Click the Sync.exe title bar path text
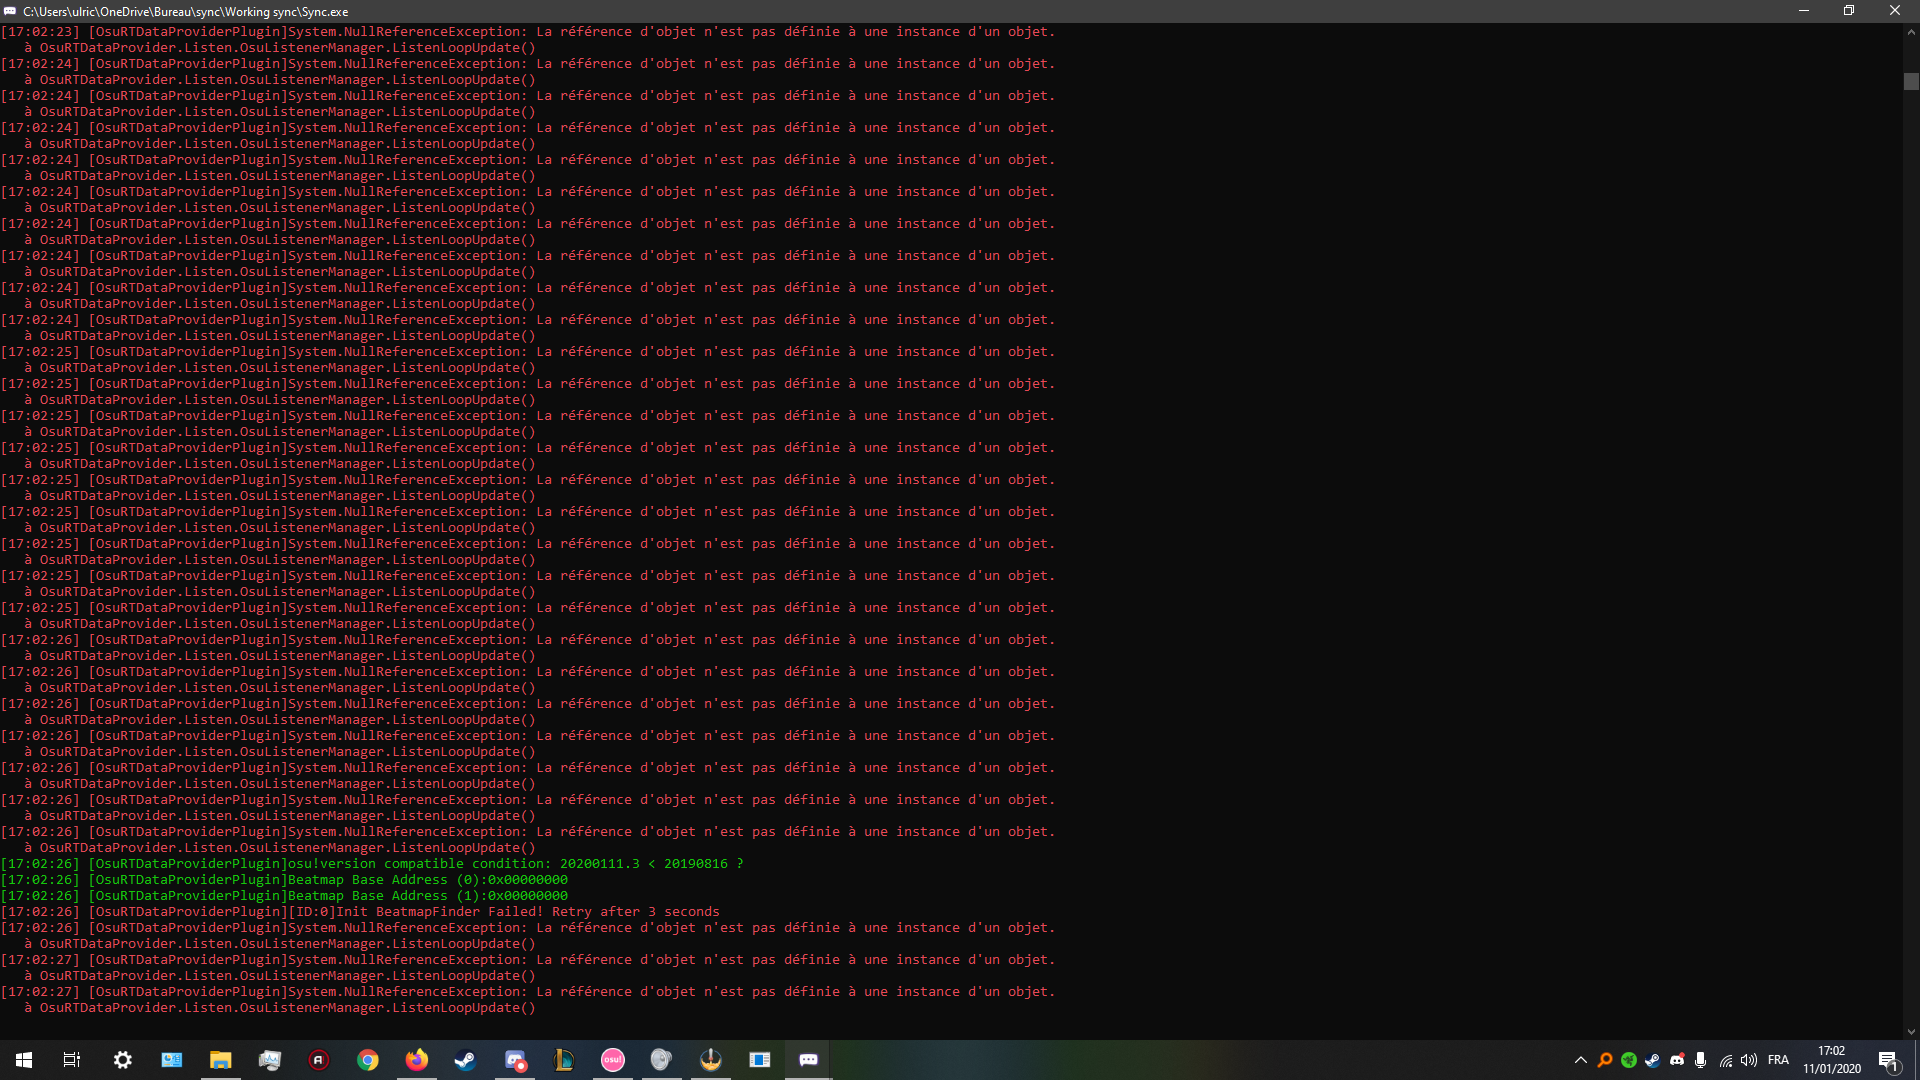The height and width of the screenshot is (1080, 1920). click(186, 12)
